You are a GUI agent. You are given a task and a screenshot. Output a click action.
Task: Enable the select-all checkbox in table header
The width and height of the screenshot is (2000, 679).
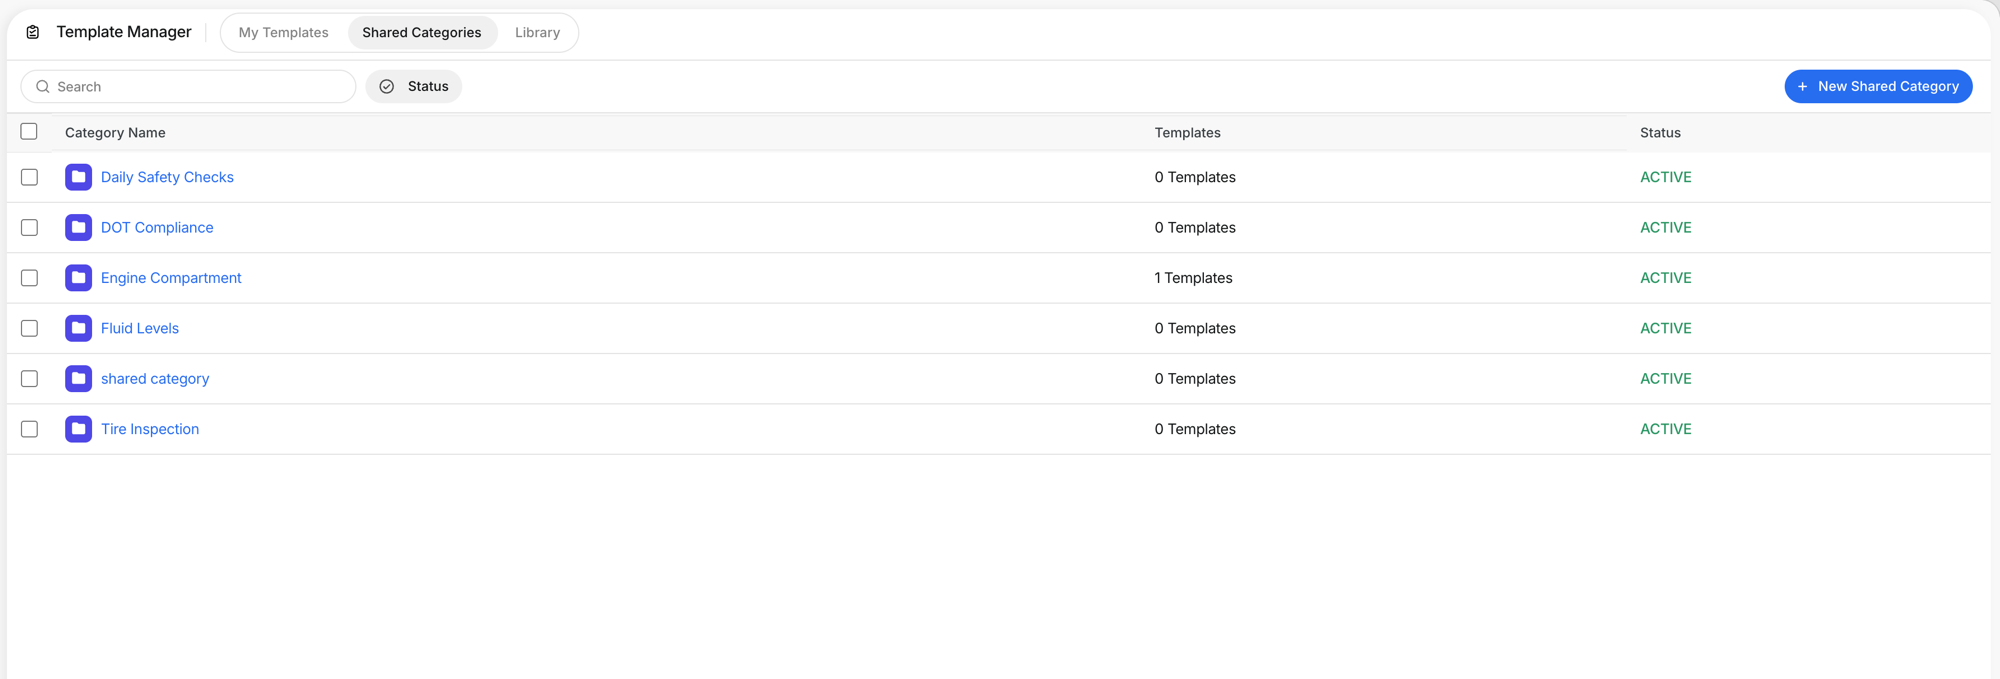[x=29, y=131]
